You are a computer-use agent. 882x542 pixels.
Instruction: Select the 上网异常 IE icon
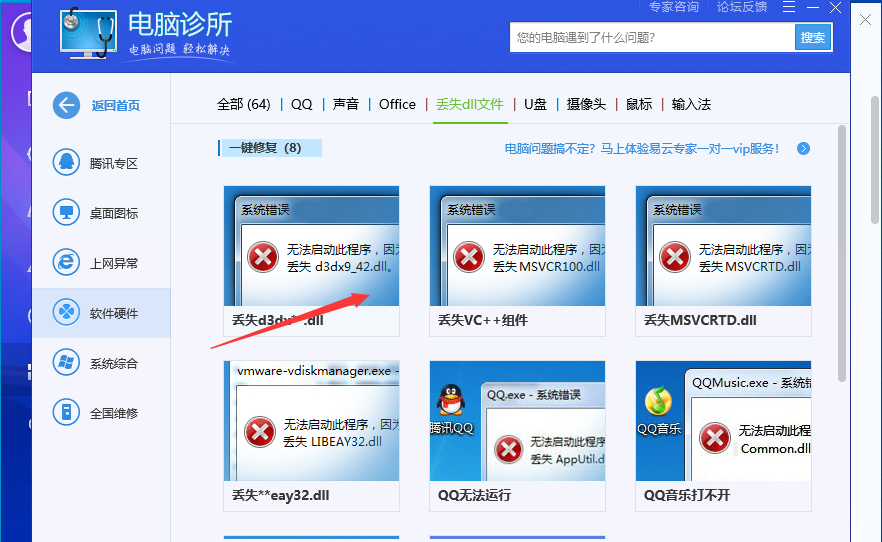tap(66, 263)
